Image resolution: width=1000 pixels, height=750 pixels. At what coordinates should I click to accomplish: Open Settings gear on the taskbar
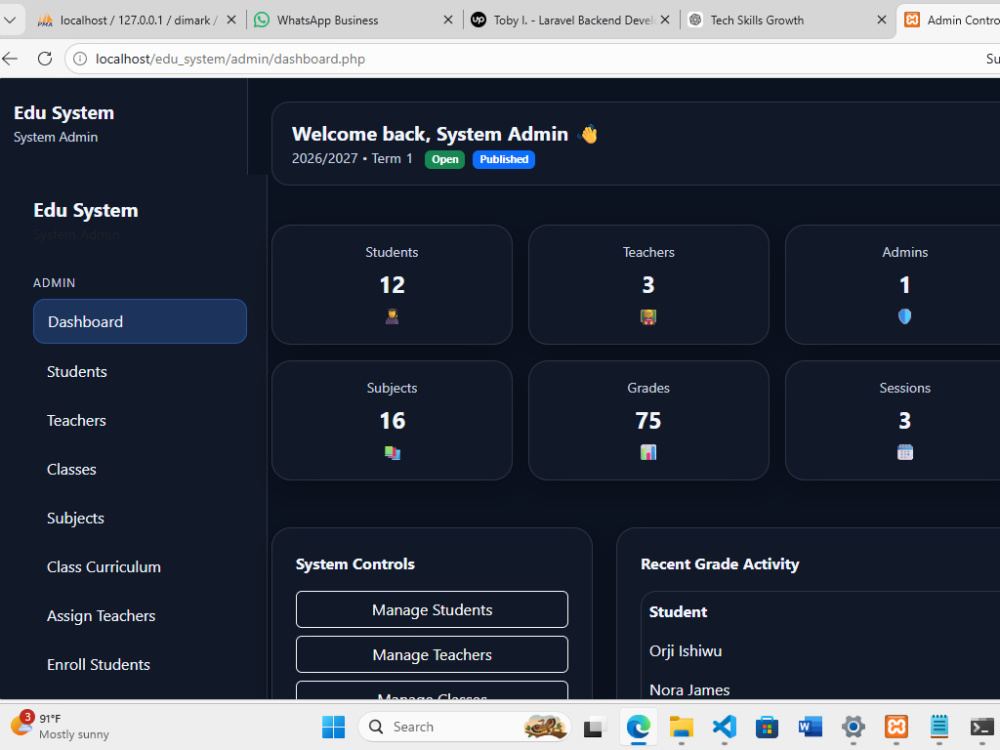[x=853, y=726]
